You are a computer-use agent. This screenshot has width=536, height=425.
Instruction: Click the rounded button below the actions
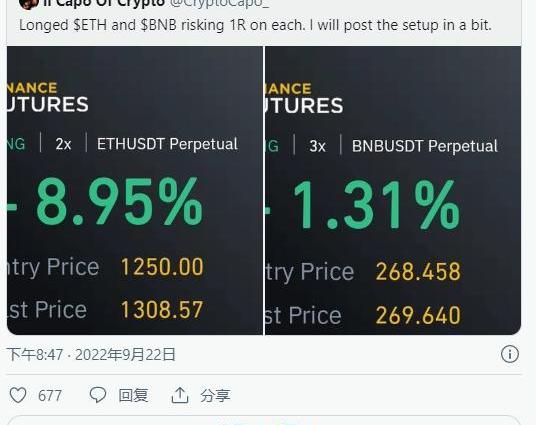(x=264, y=421)
